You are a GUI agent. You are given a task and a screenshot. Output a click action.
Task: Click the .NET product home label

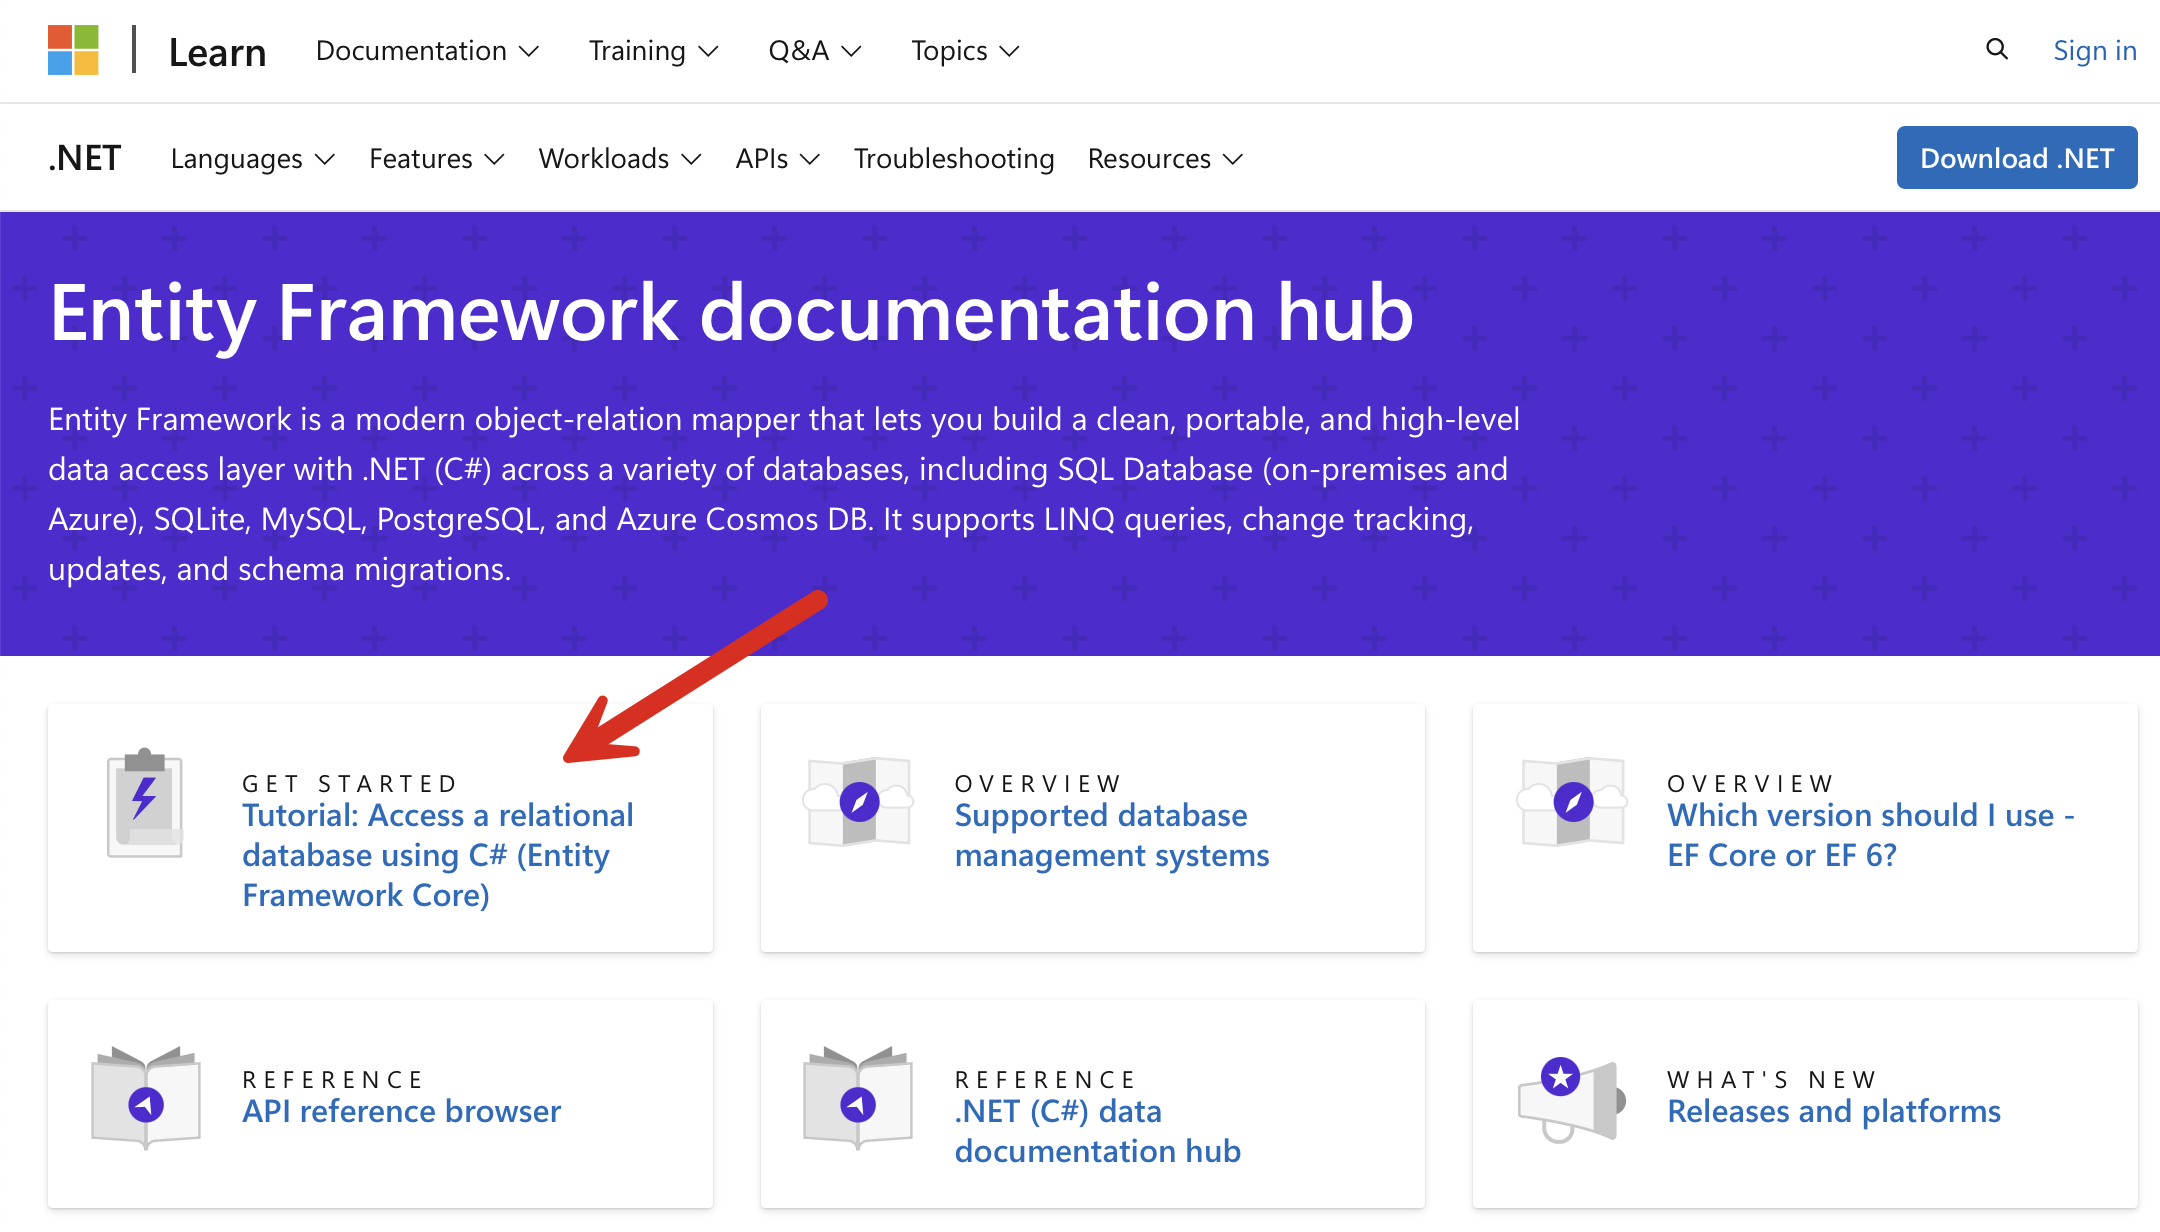click(85, 159)
